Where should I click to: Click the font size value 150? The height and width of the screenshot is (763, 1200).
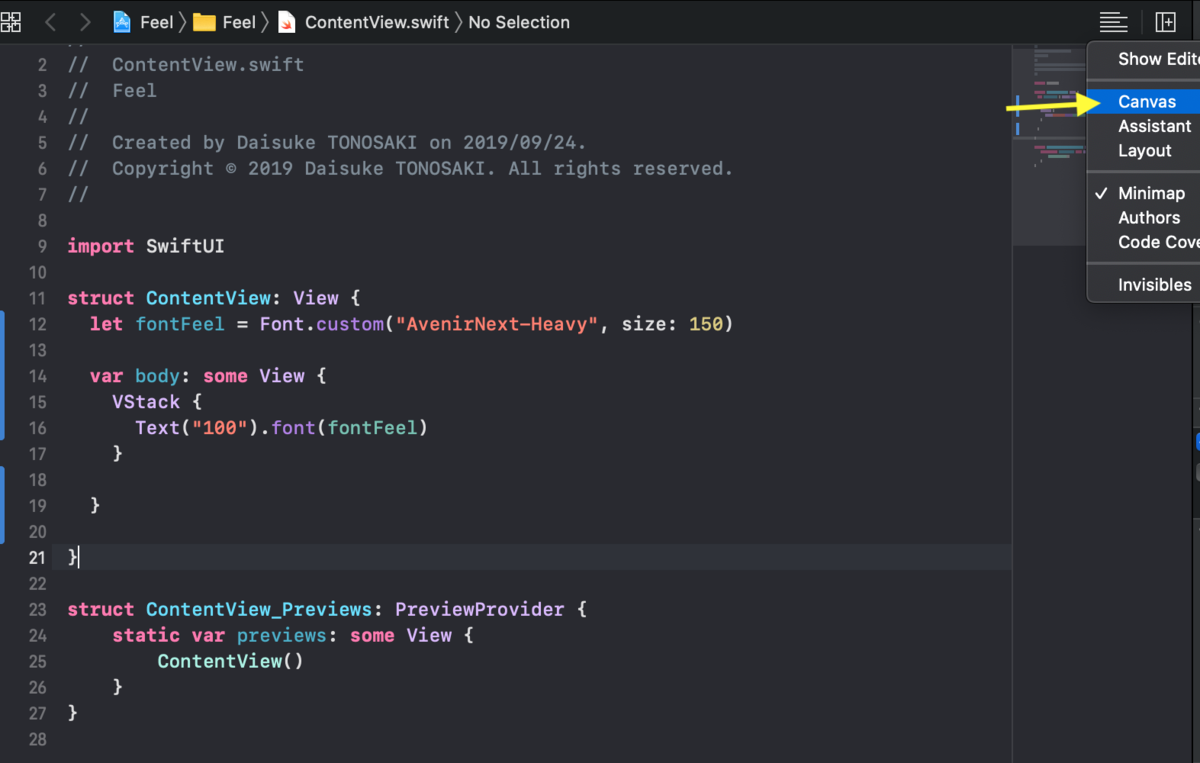[705, 324]
